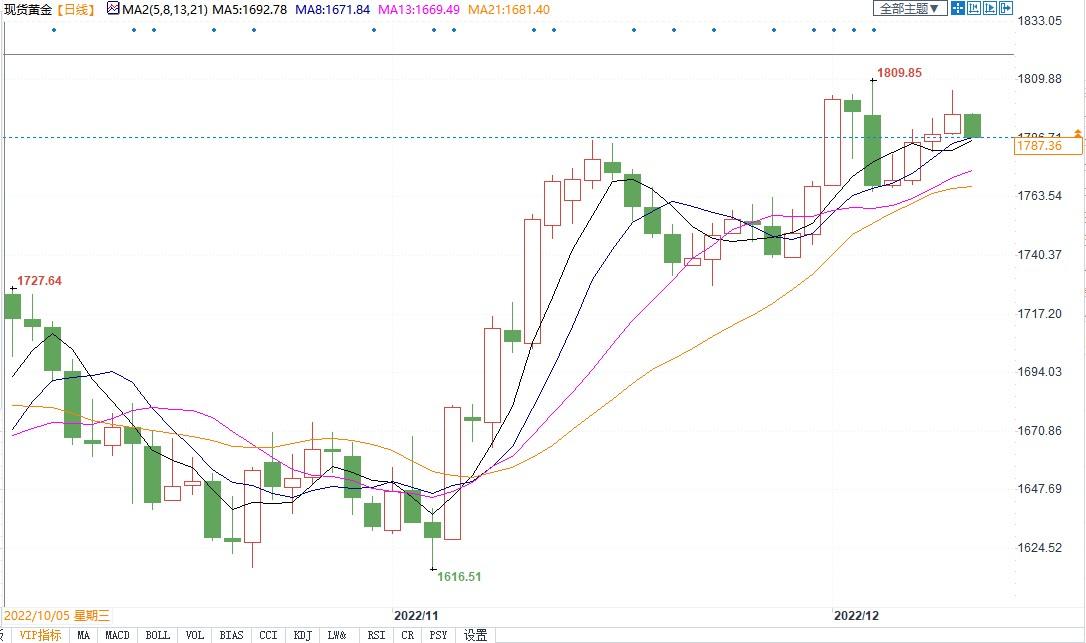
Task: Open the 日线 period selector
Action: (x=76, y=9)
